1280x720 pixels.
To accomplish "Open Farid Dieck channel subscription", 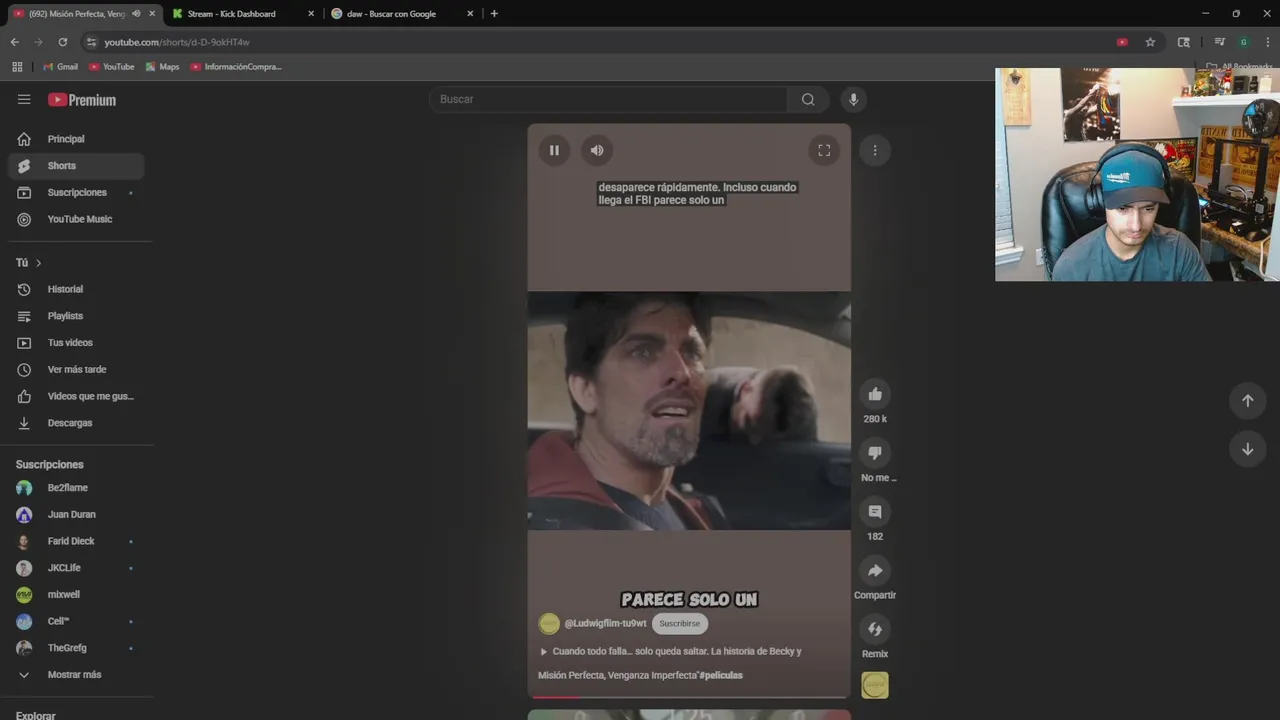I will [76, 541].
